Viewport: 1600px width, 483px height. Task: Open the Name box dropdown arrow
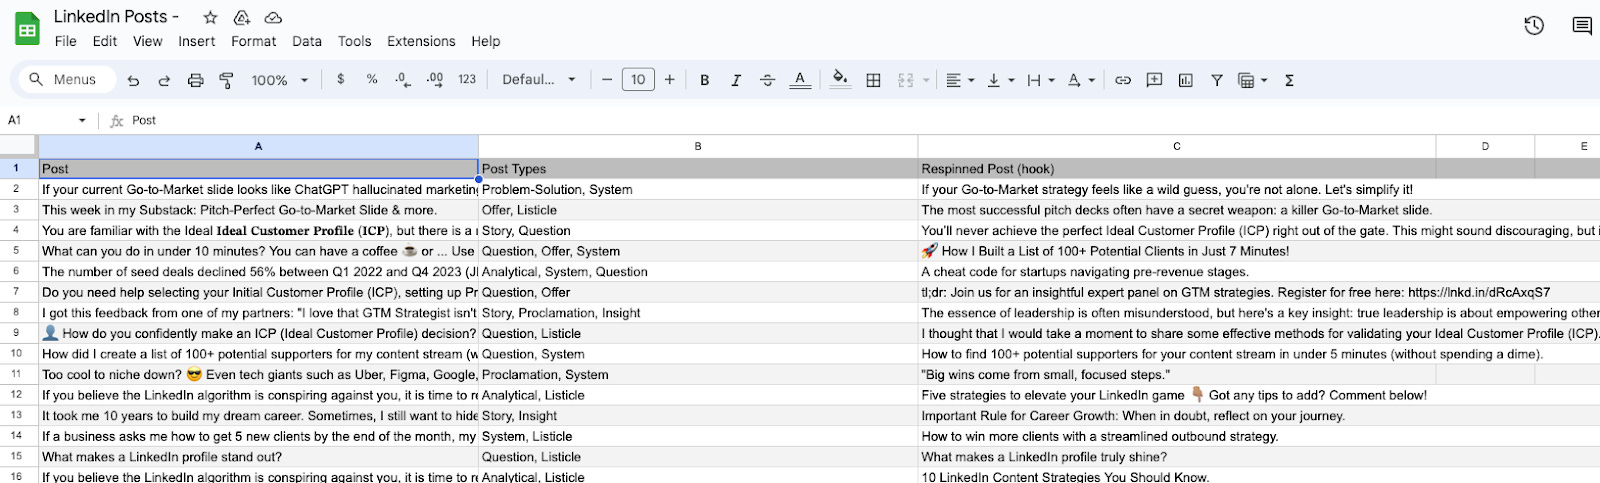pos(82,120)
